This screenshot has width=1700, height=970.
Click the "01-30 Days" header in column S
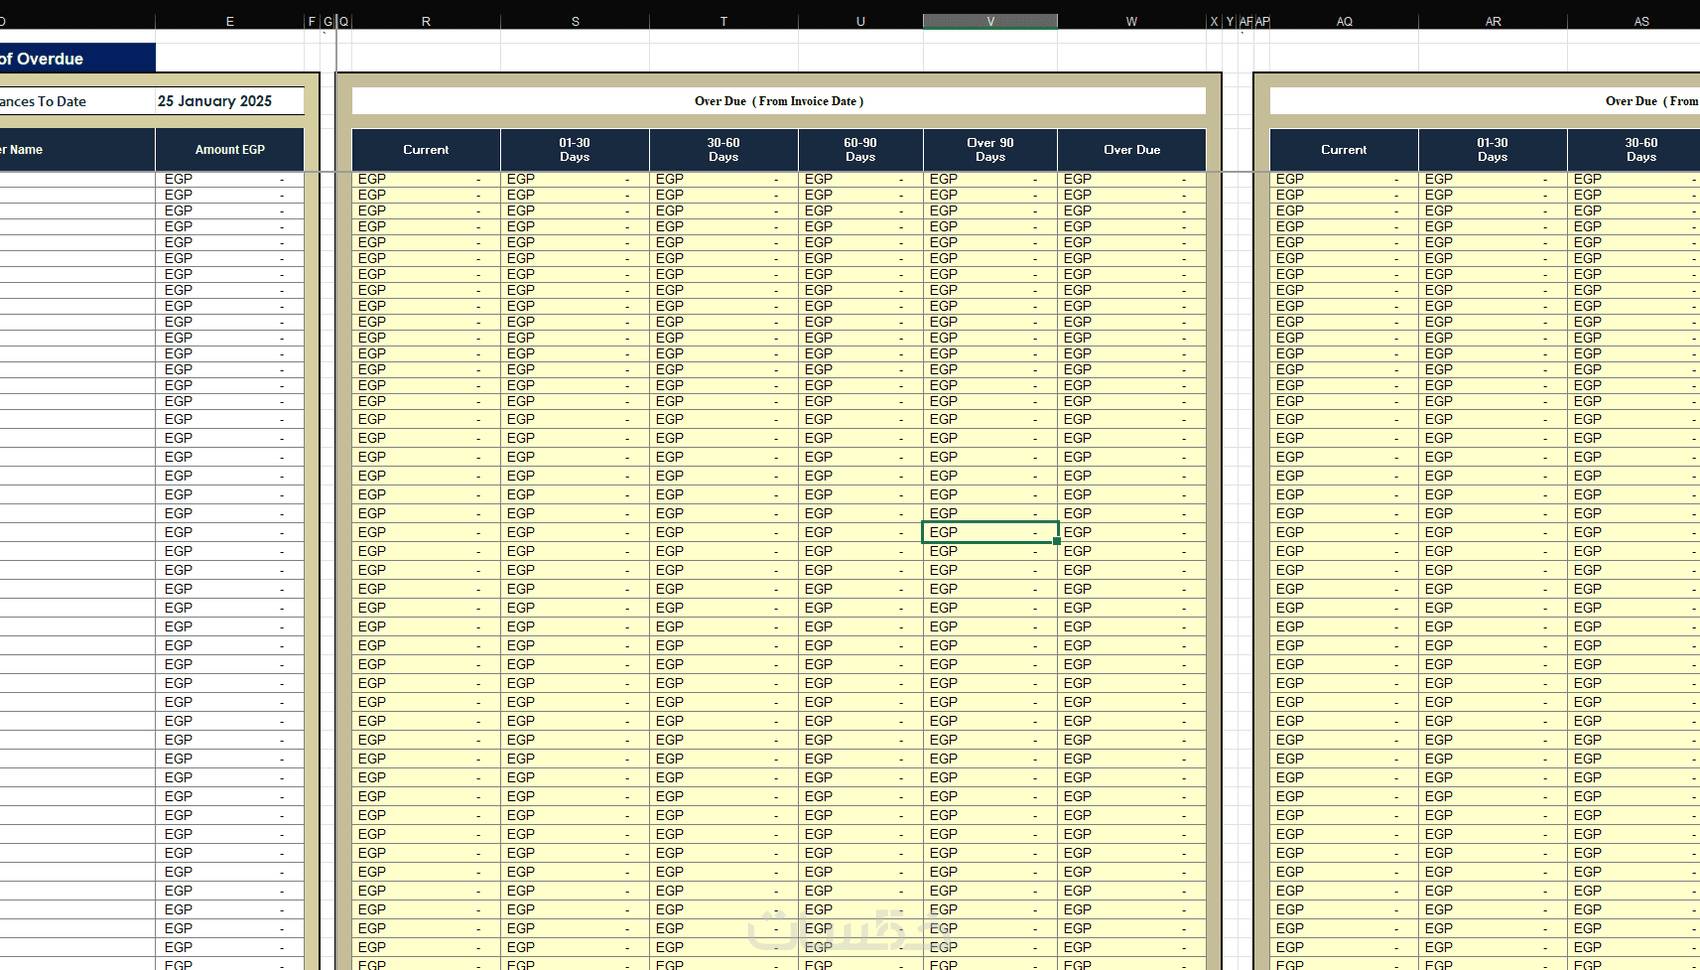point(575,150)
